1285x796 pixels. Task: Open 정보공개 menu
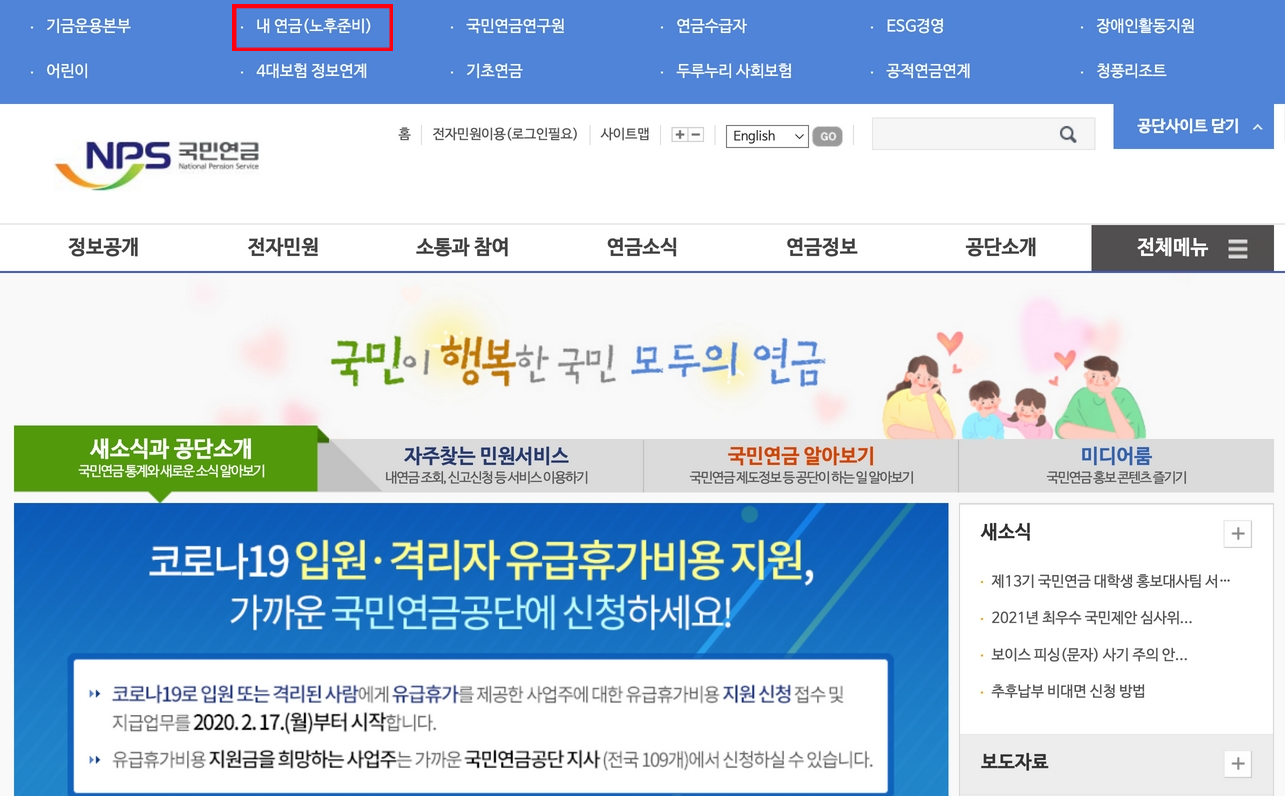(x=103, y=247)
